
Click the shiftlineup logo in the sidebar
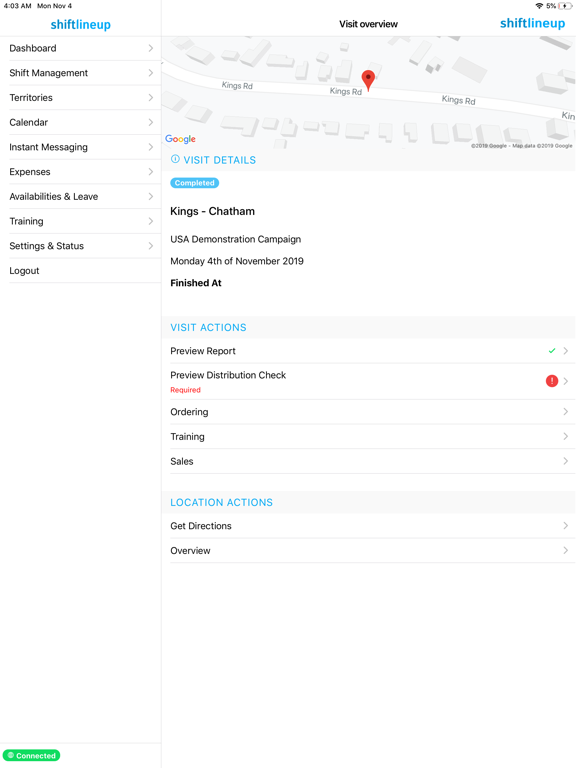point(81,24)
